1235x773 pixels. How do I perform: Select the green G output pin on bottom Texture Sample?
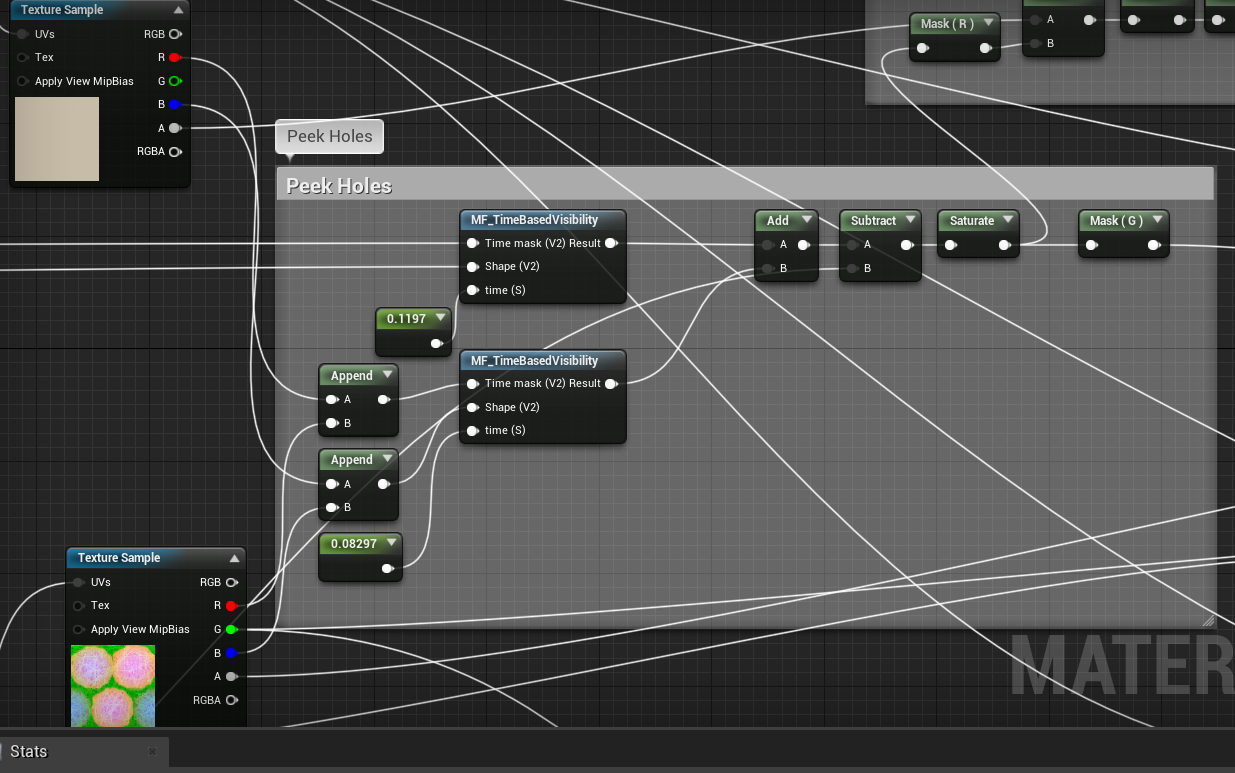[x=231, y=629]
